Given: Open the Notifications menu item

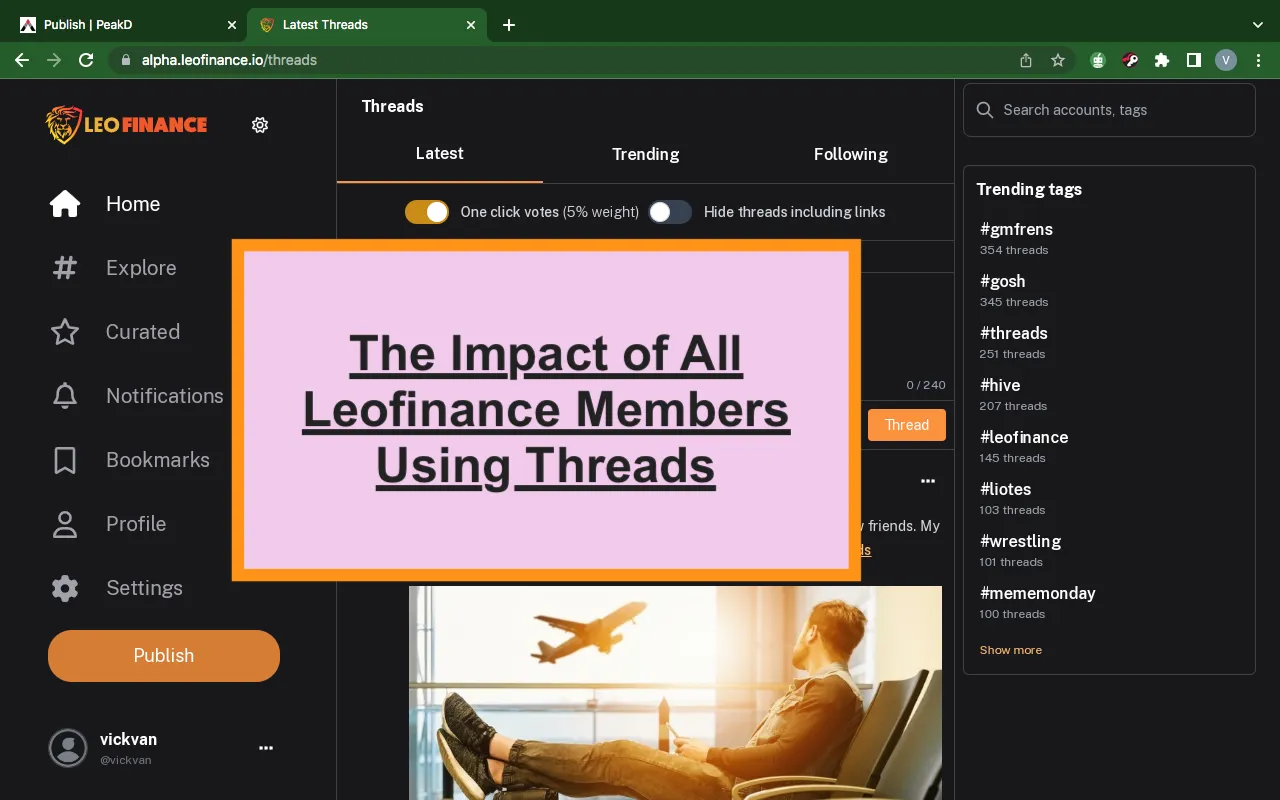Looking at the screenshot, I should point(165,396).
